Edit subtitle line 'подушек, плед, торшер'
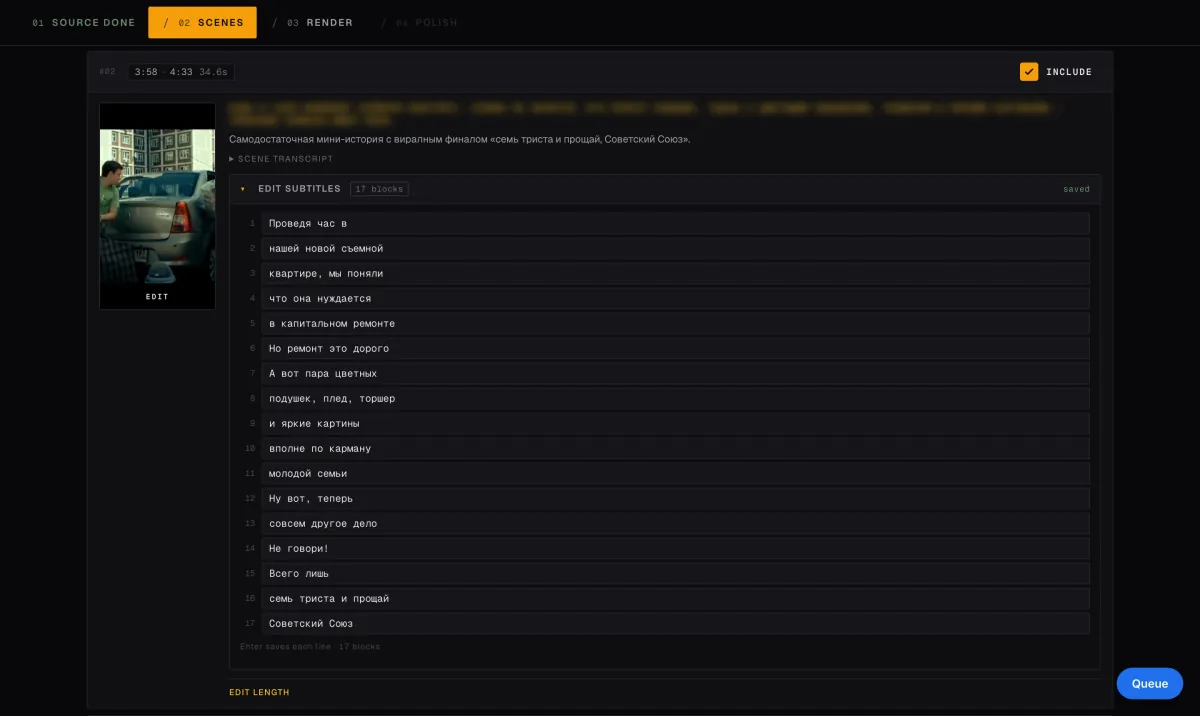 coord(676,398)
